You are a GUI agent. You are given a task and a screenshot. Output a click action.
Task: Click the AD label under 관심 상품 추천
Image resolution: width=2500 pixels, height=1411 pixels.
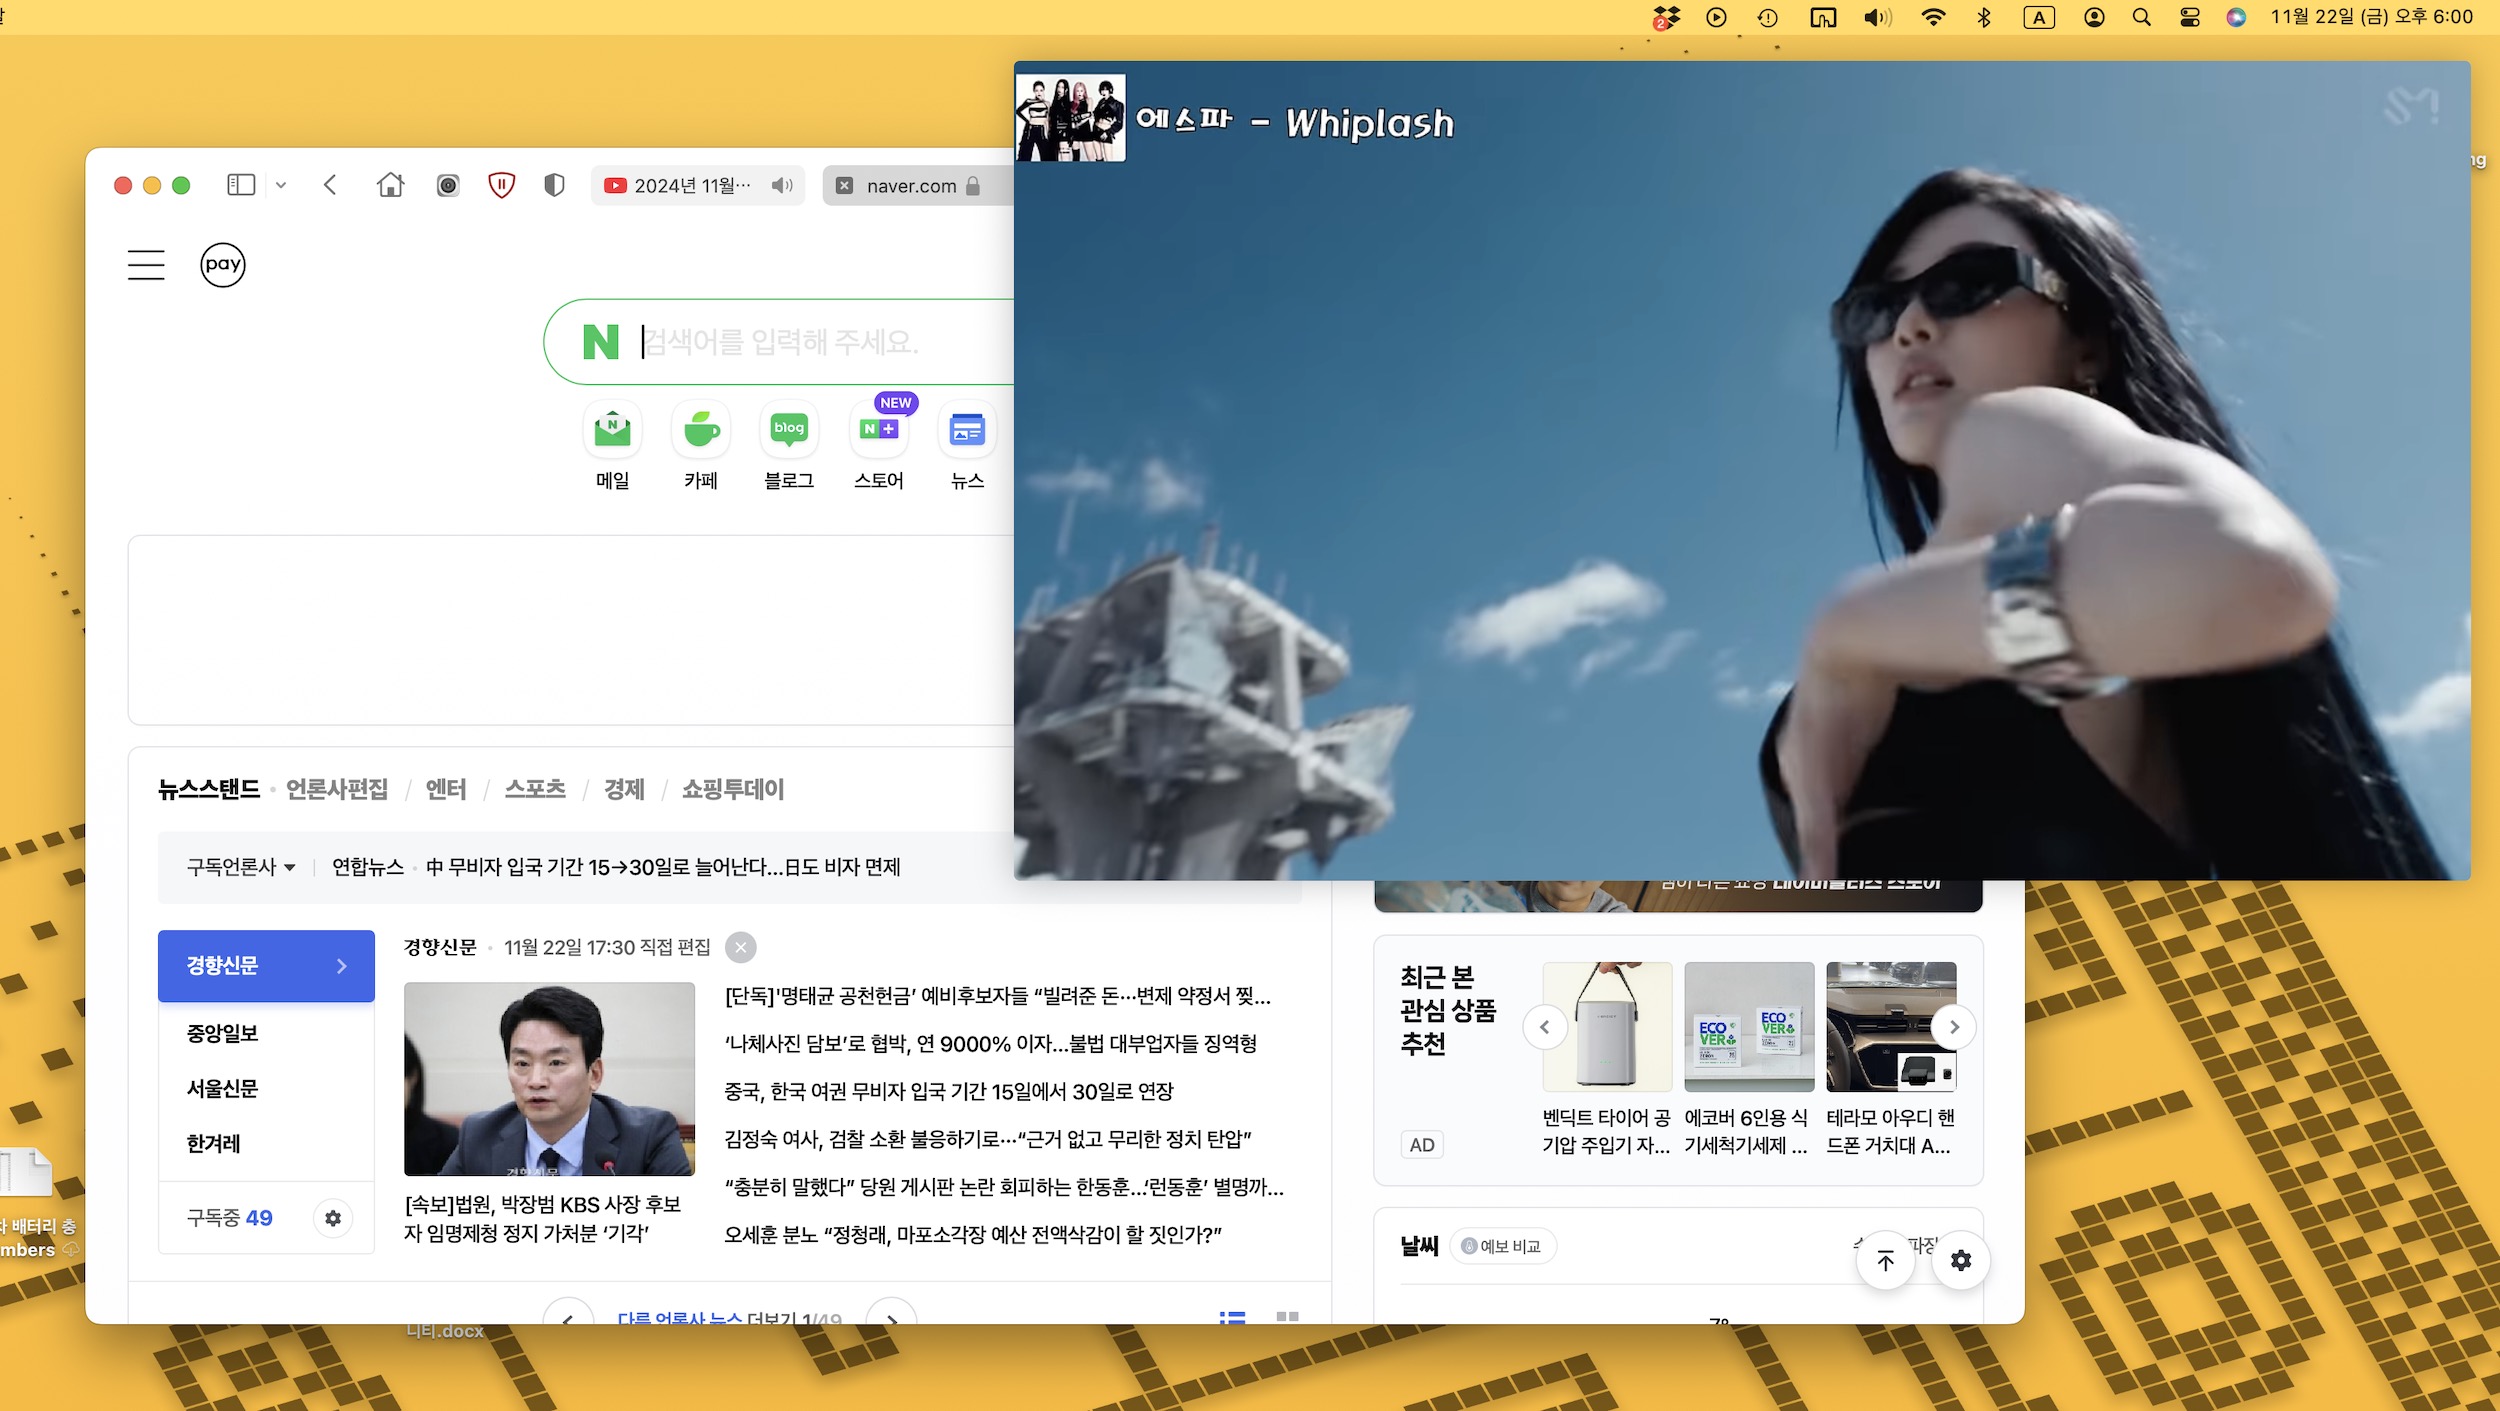click(1422, 1145)
